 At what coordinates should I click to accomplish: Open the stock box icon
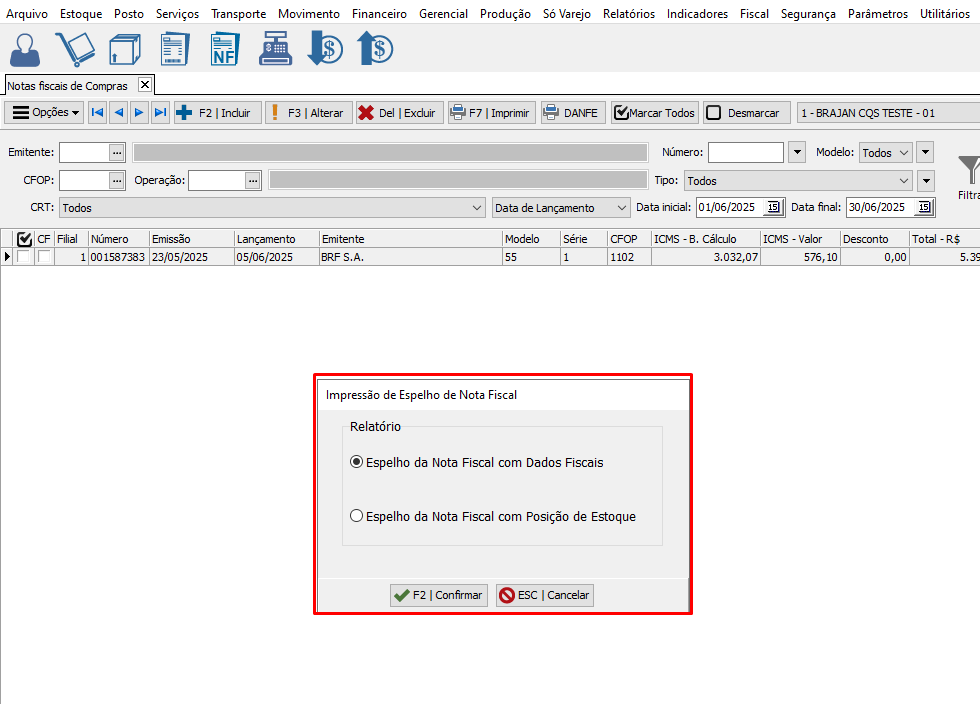125,49
